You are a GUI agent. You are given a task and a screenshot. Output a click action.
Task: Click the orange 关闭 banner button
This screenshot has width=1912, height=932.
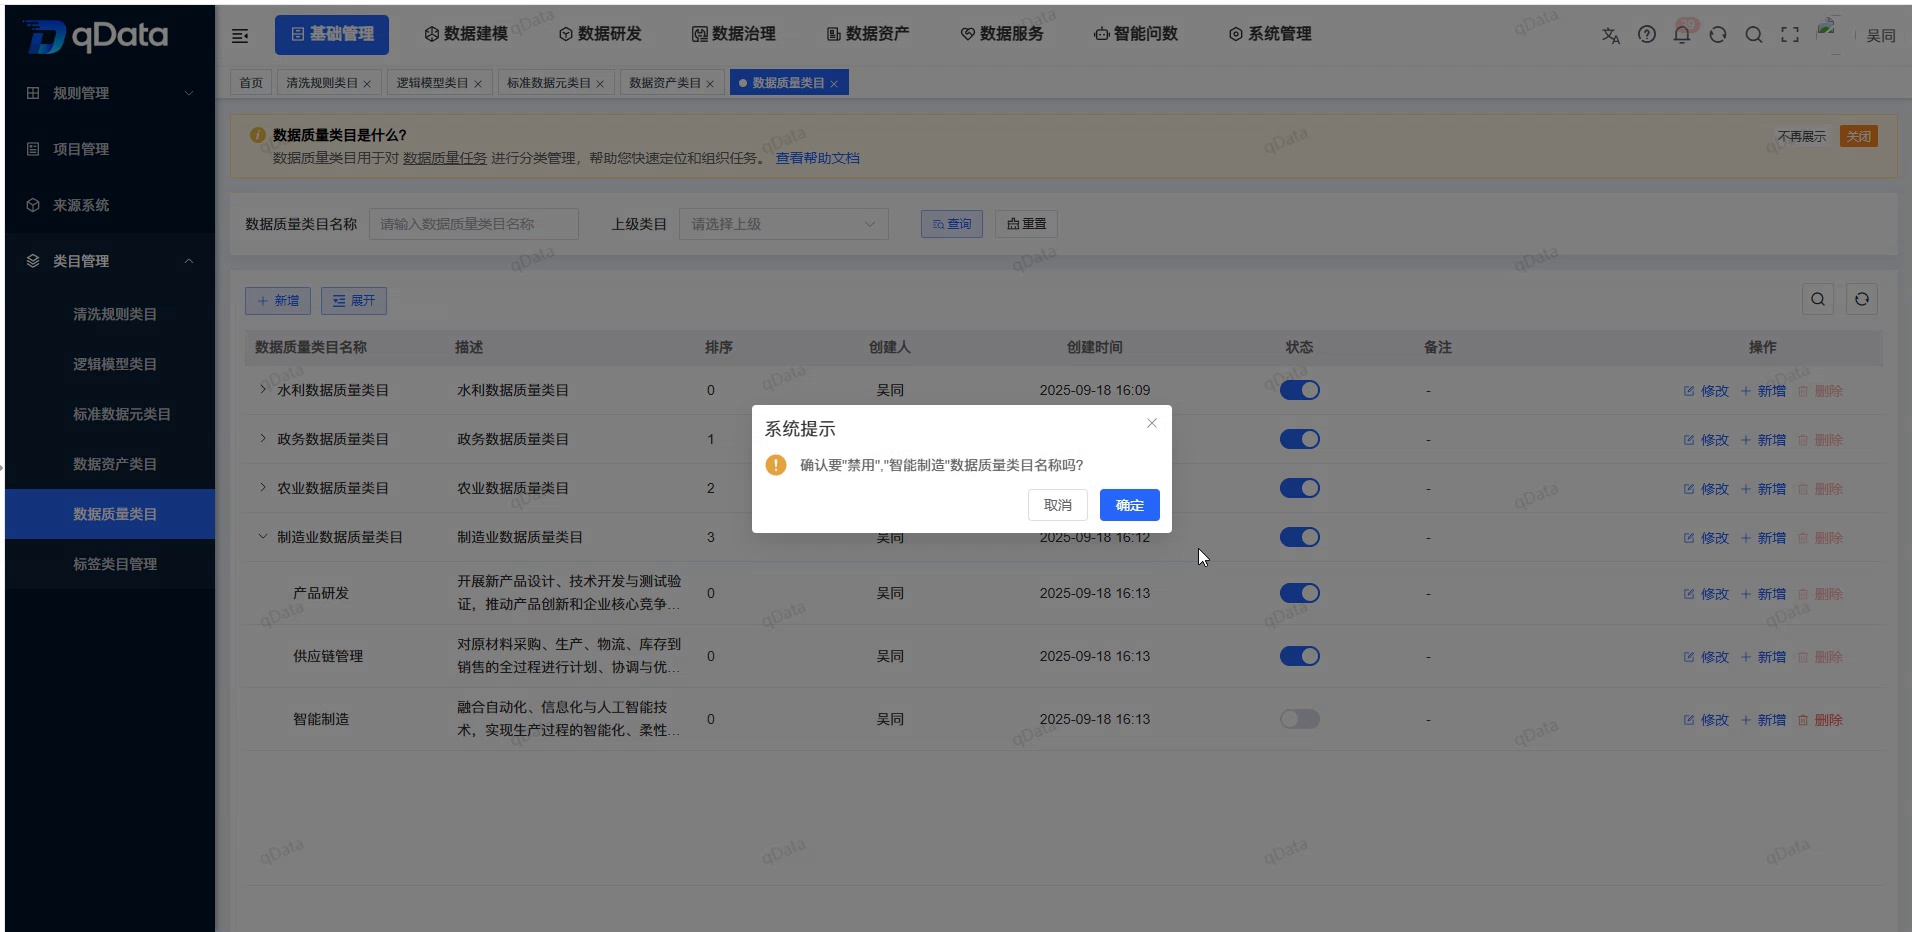pyautogui.click(x=1859, y=136)
